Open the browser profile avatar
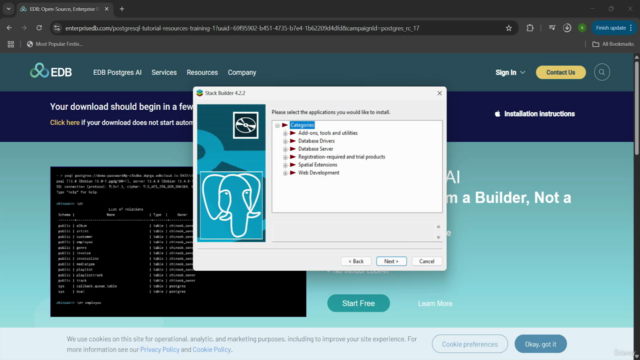The width and height of the screenshot is (640, 360). pos(582,28)
